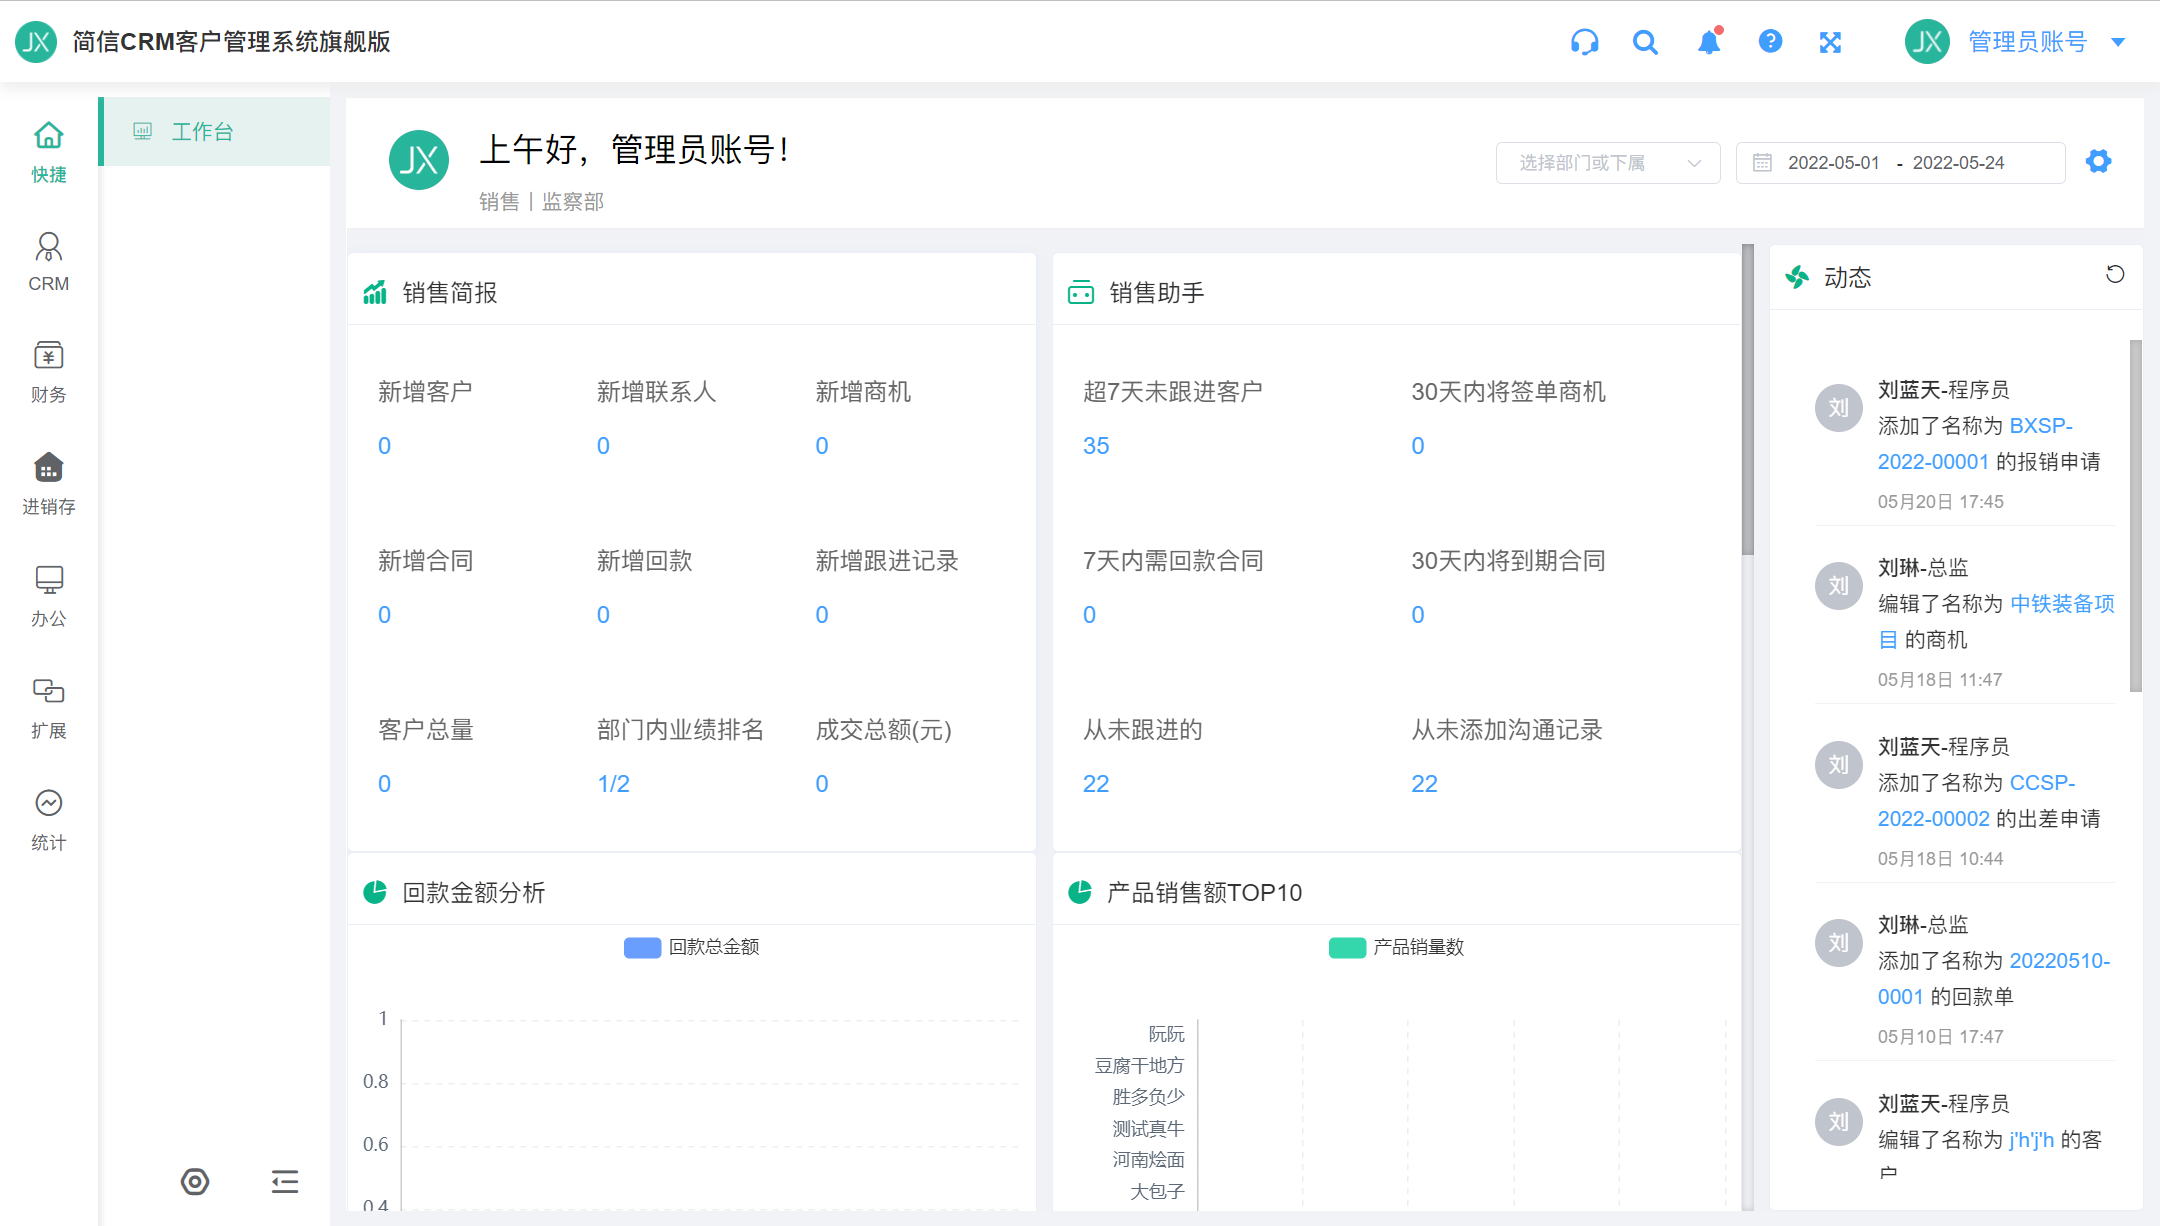This screenshot has height=1226, width=2160.
Task: Click the customer service headset icon
Action: click(x=1584, y=42)
